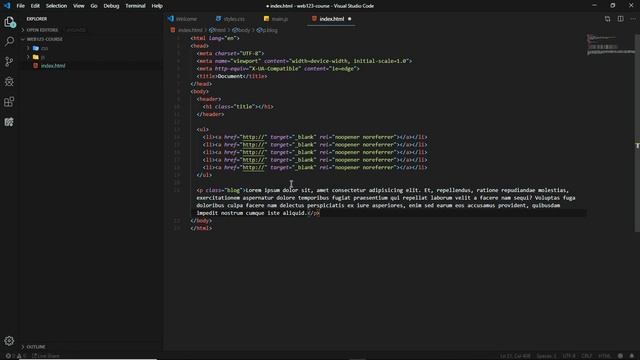Expand the js folder chevron
Image resolution: width=640 pixels, height=360 pixels.
(x=28, y=57)
